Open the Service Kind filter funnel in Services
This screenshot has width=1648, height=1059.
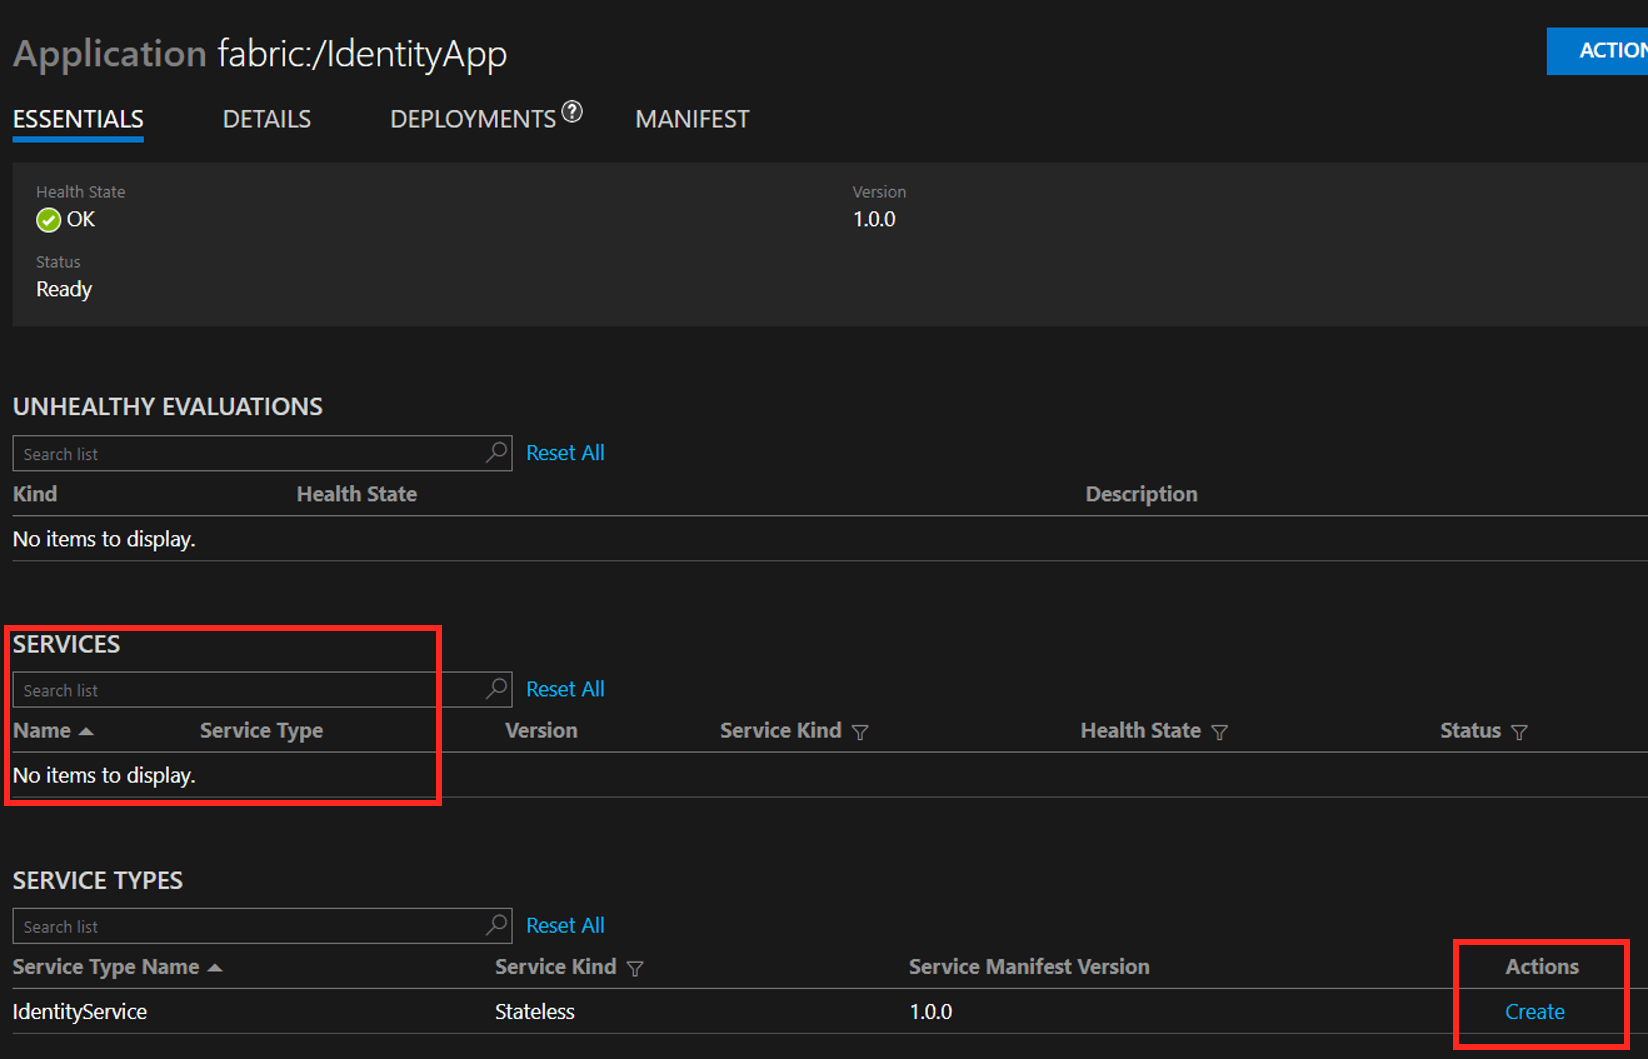coord(861,732)
